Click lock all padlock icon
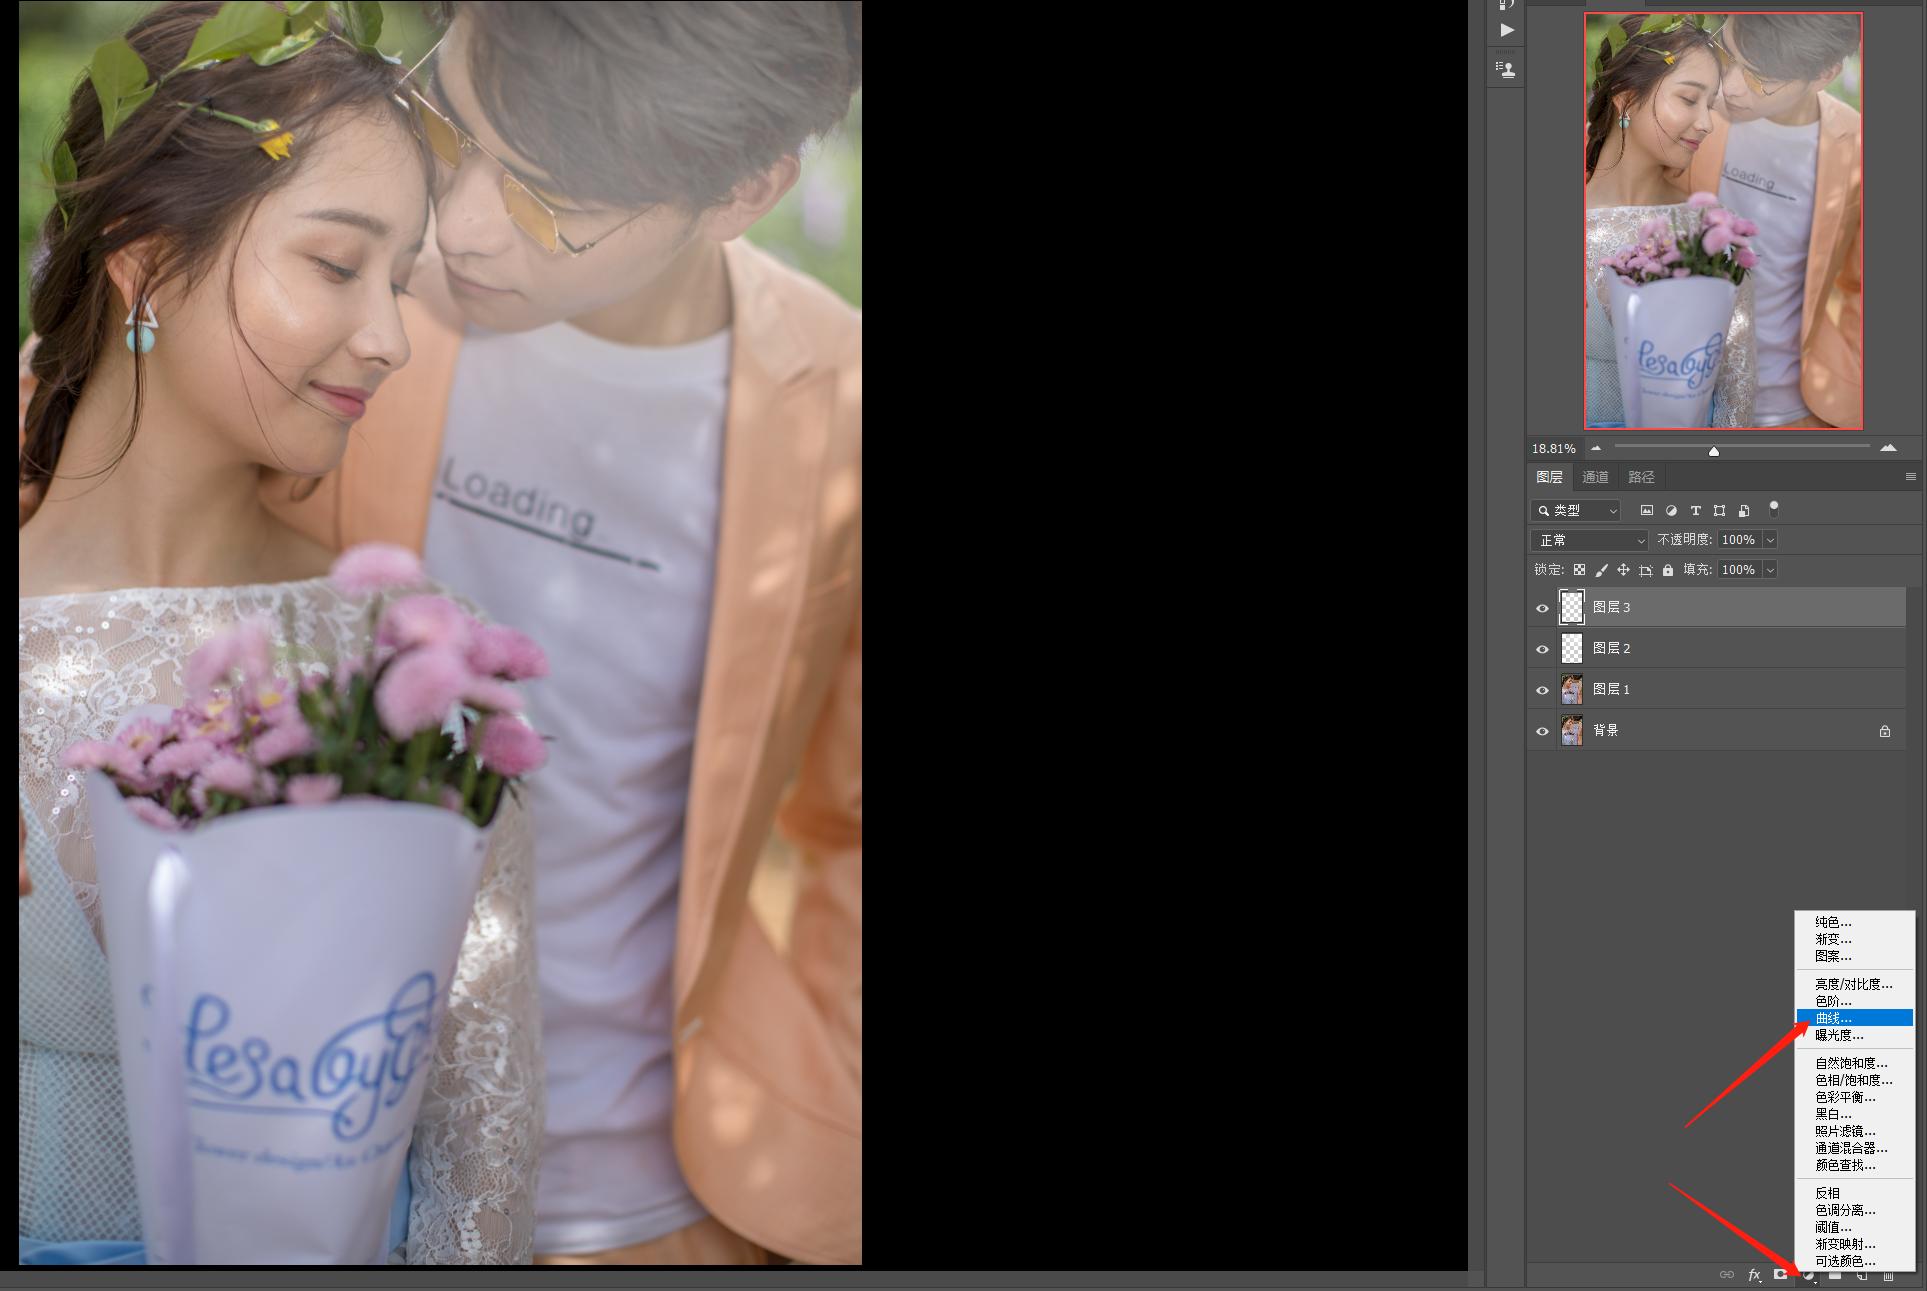The image size is (1927, 1291). (x=1667, y=570)
